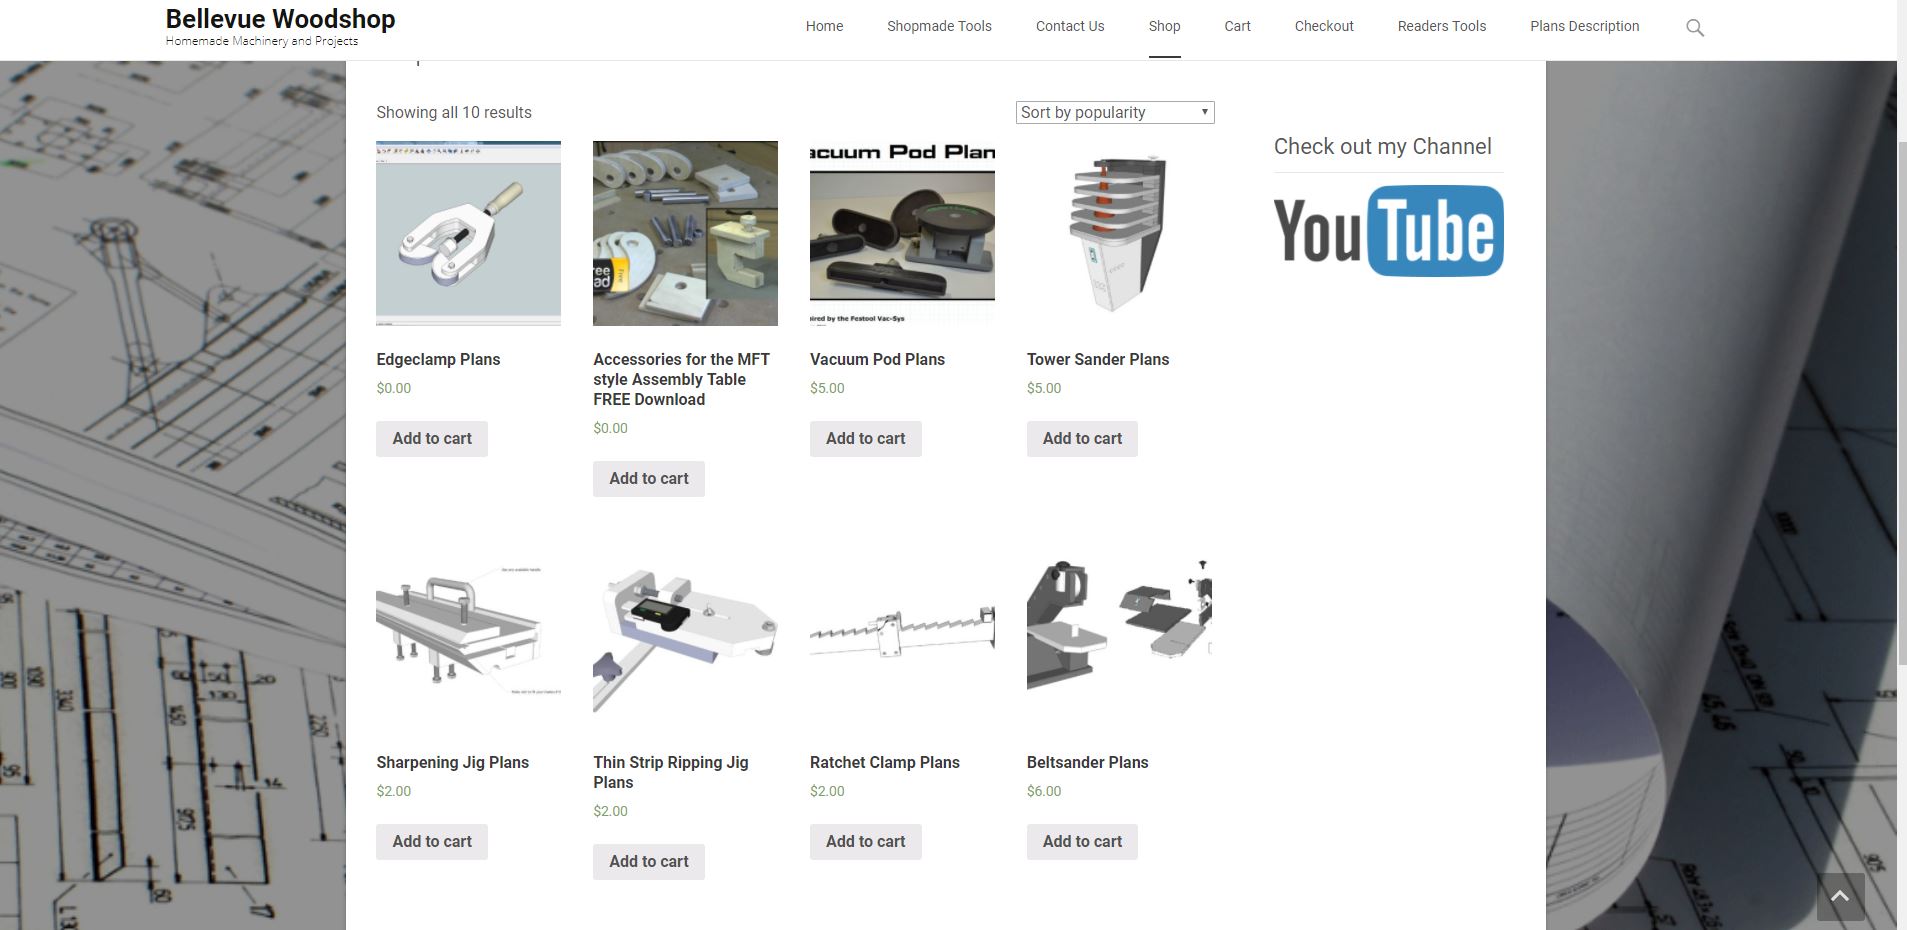This screenshot has width=1907, height=930.
Task: Open the MFT Accessories product image
Action: point(685,233)
